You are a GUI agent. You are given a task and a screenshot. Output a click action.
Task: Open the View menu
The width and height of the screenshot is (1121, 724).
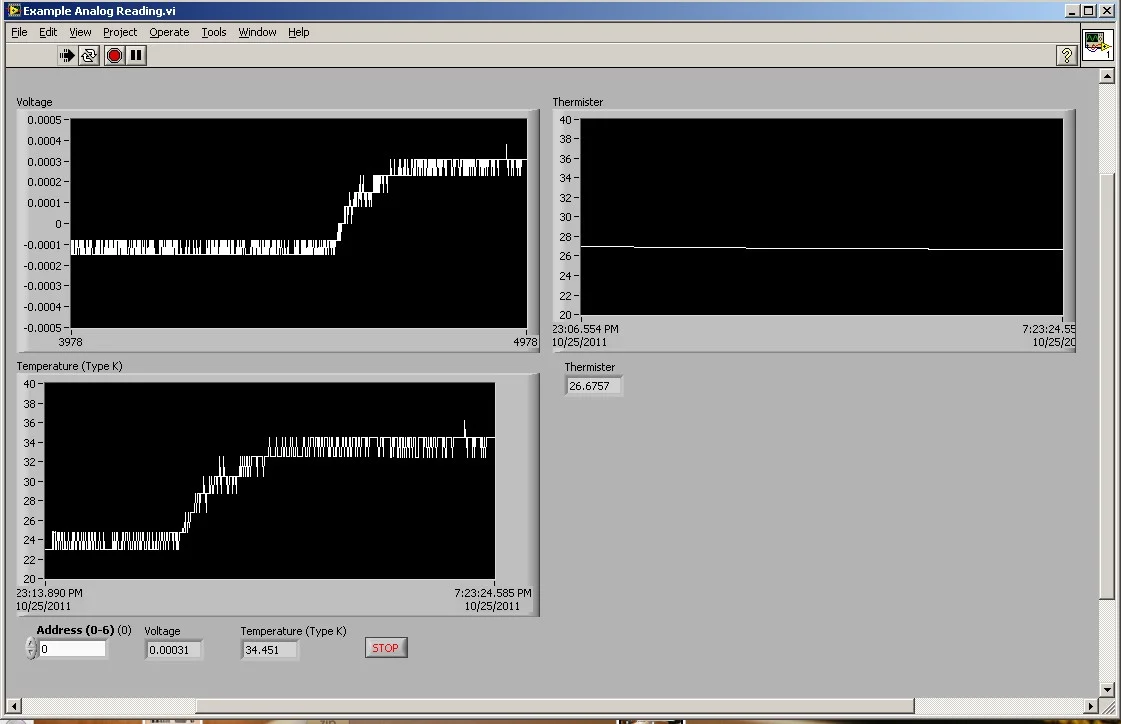tap(80, 32)
